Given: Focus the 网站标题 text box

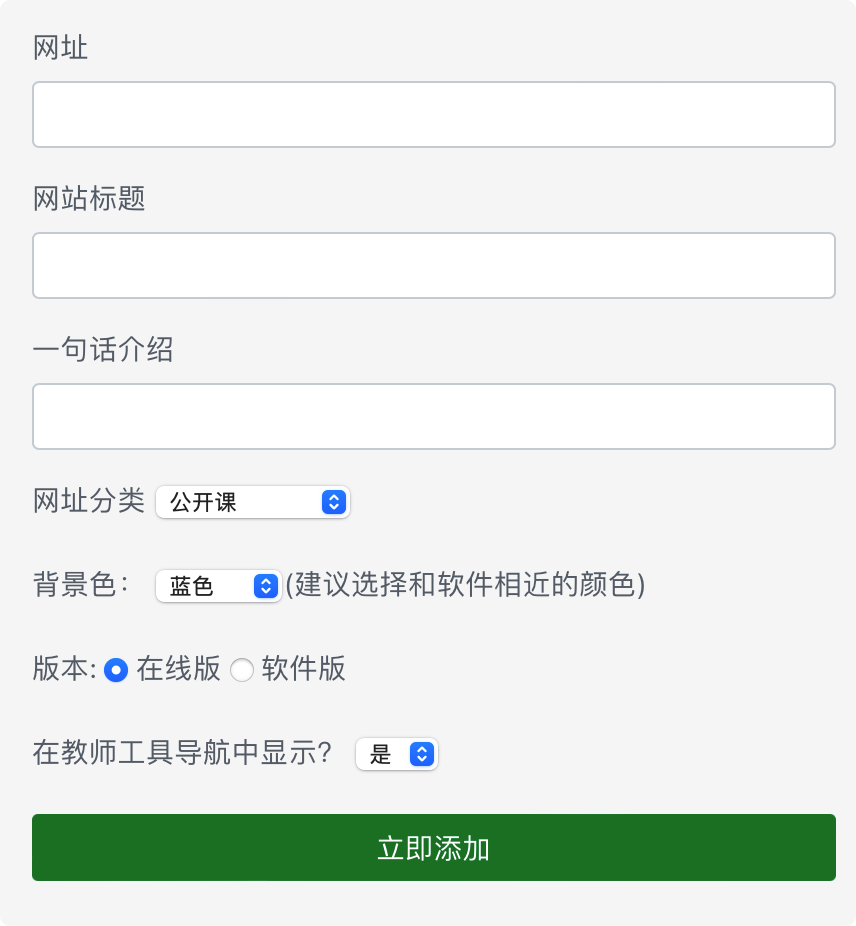Looking at the screenshot, I should (433, 266).
